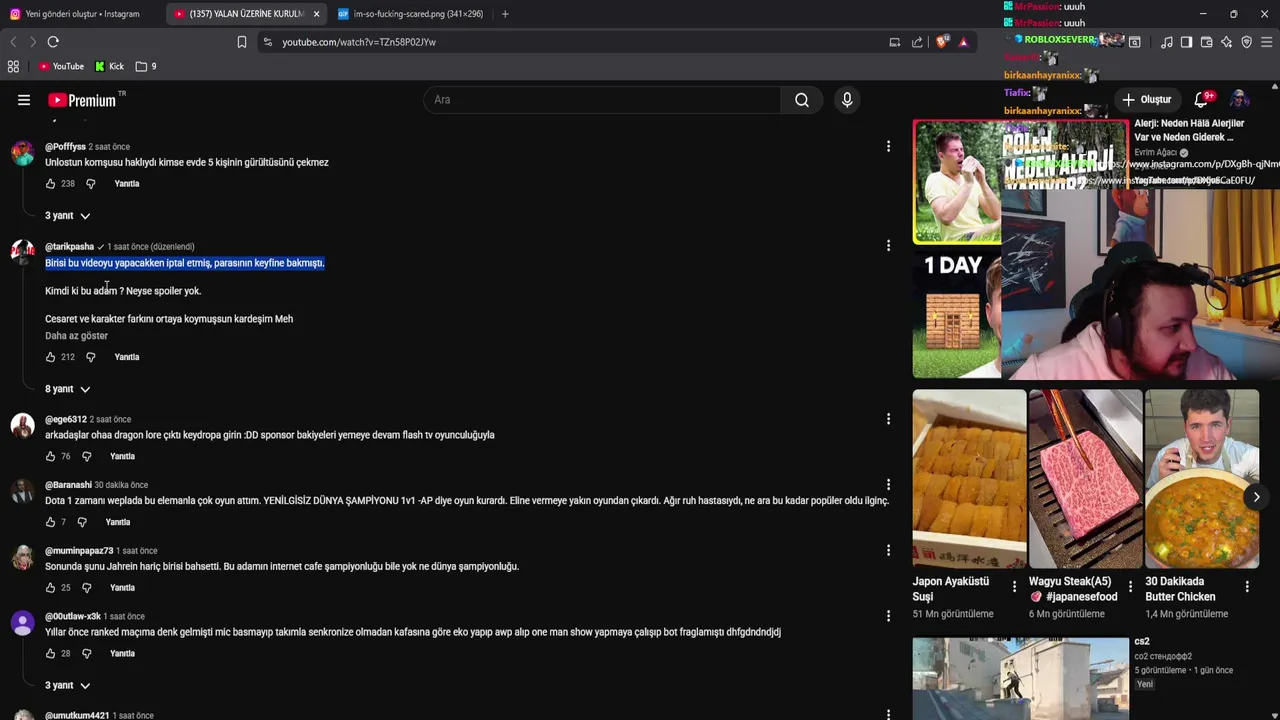Open options menu for @Pofffyss comment
This screenshot has height=720, width=1280.
888,147
